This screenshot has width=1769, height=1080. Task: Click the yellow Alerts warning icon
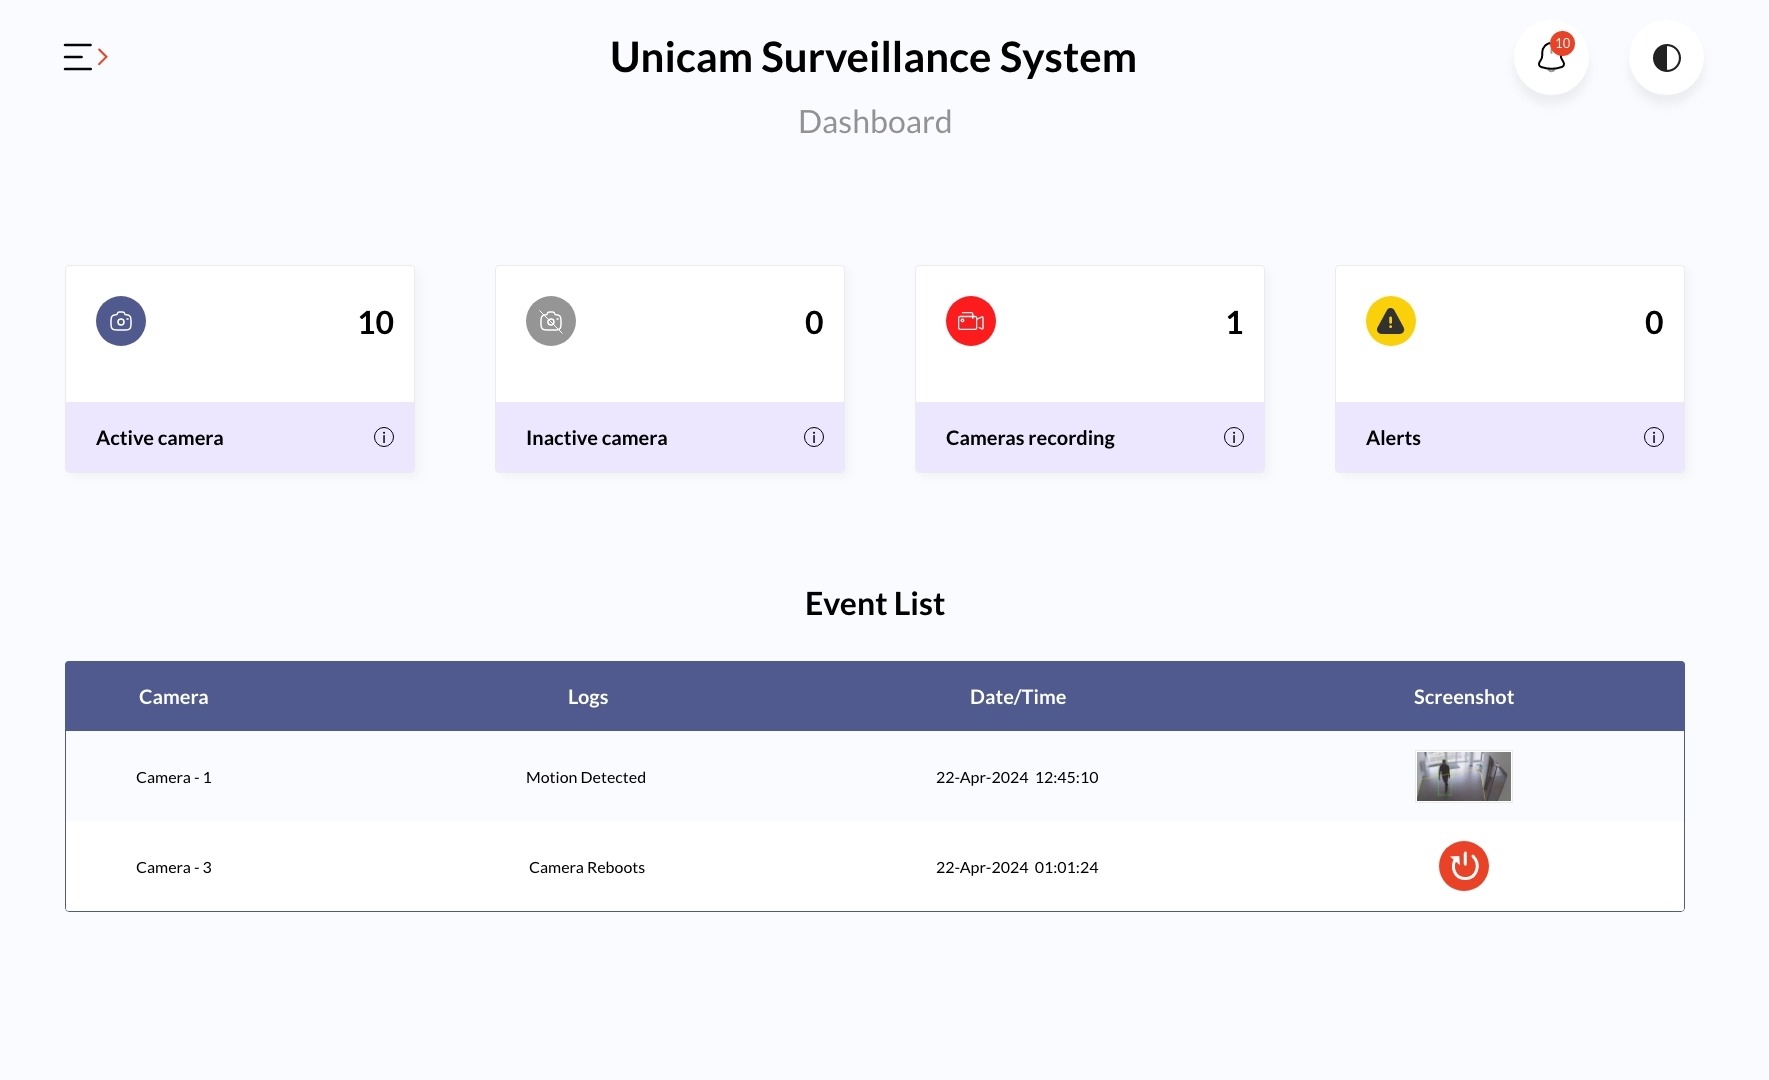pos(1390,321)
